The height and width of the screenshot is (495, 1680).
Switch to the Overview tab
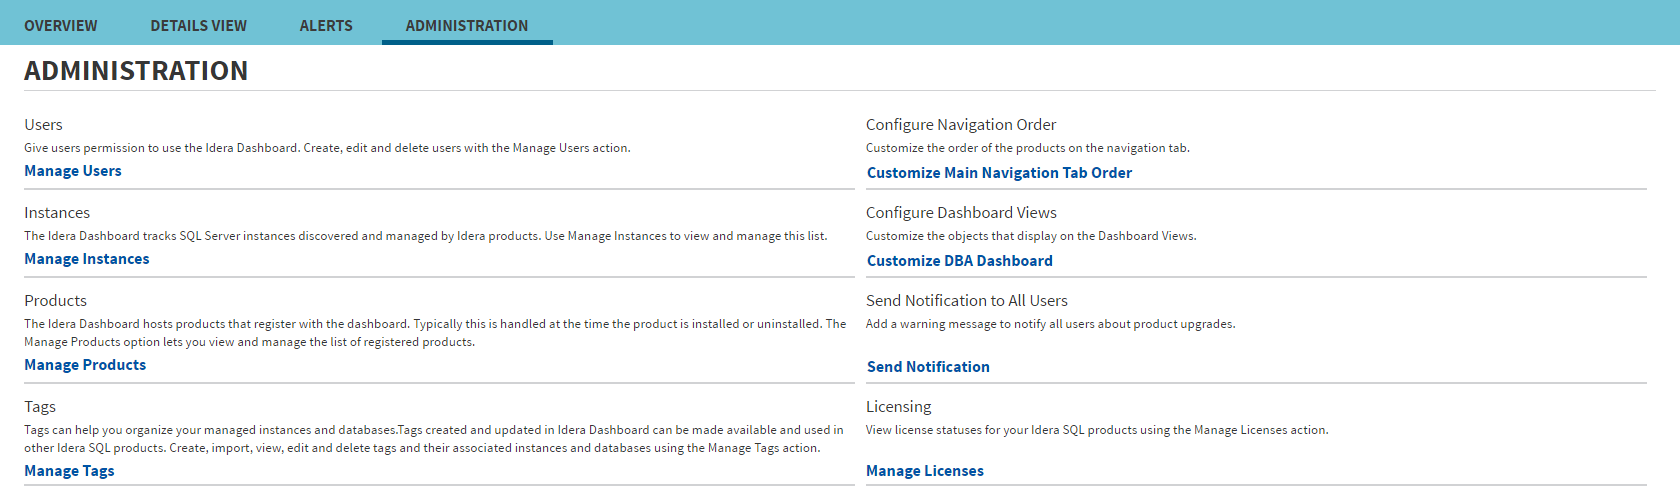tap(61, 26)
